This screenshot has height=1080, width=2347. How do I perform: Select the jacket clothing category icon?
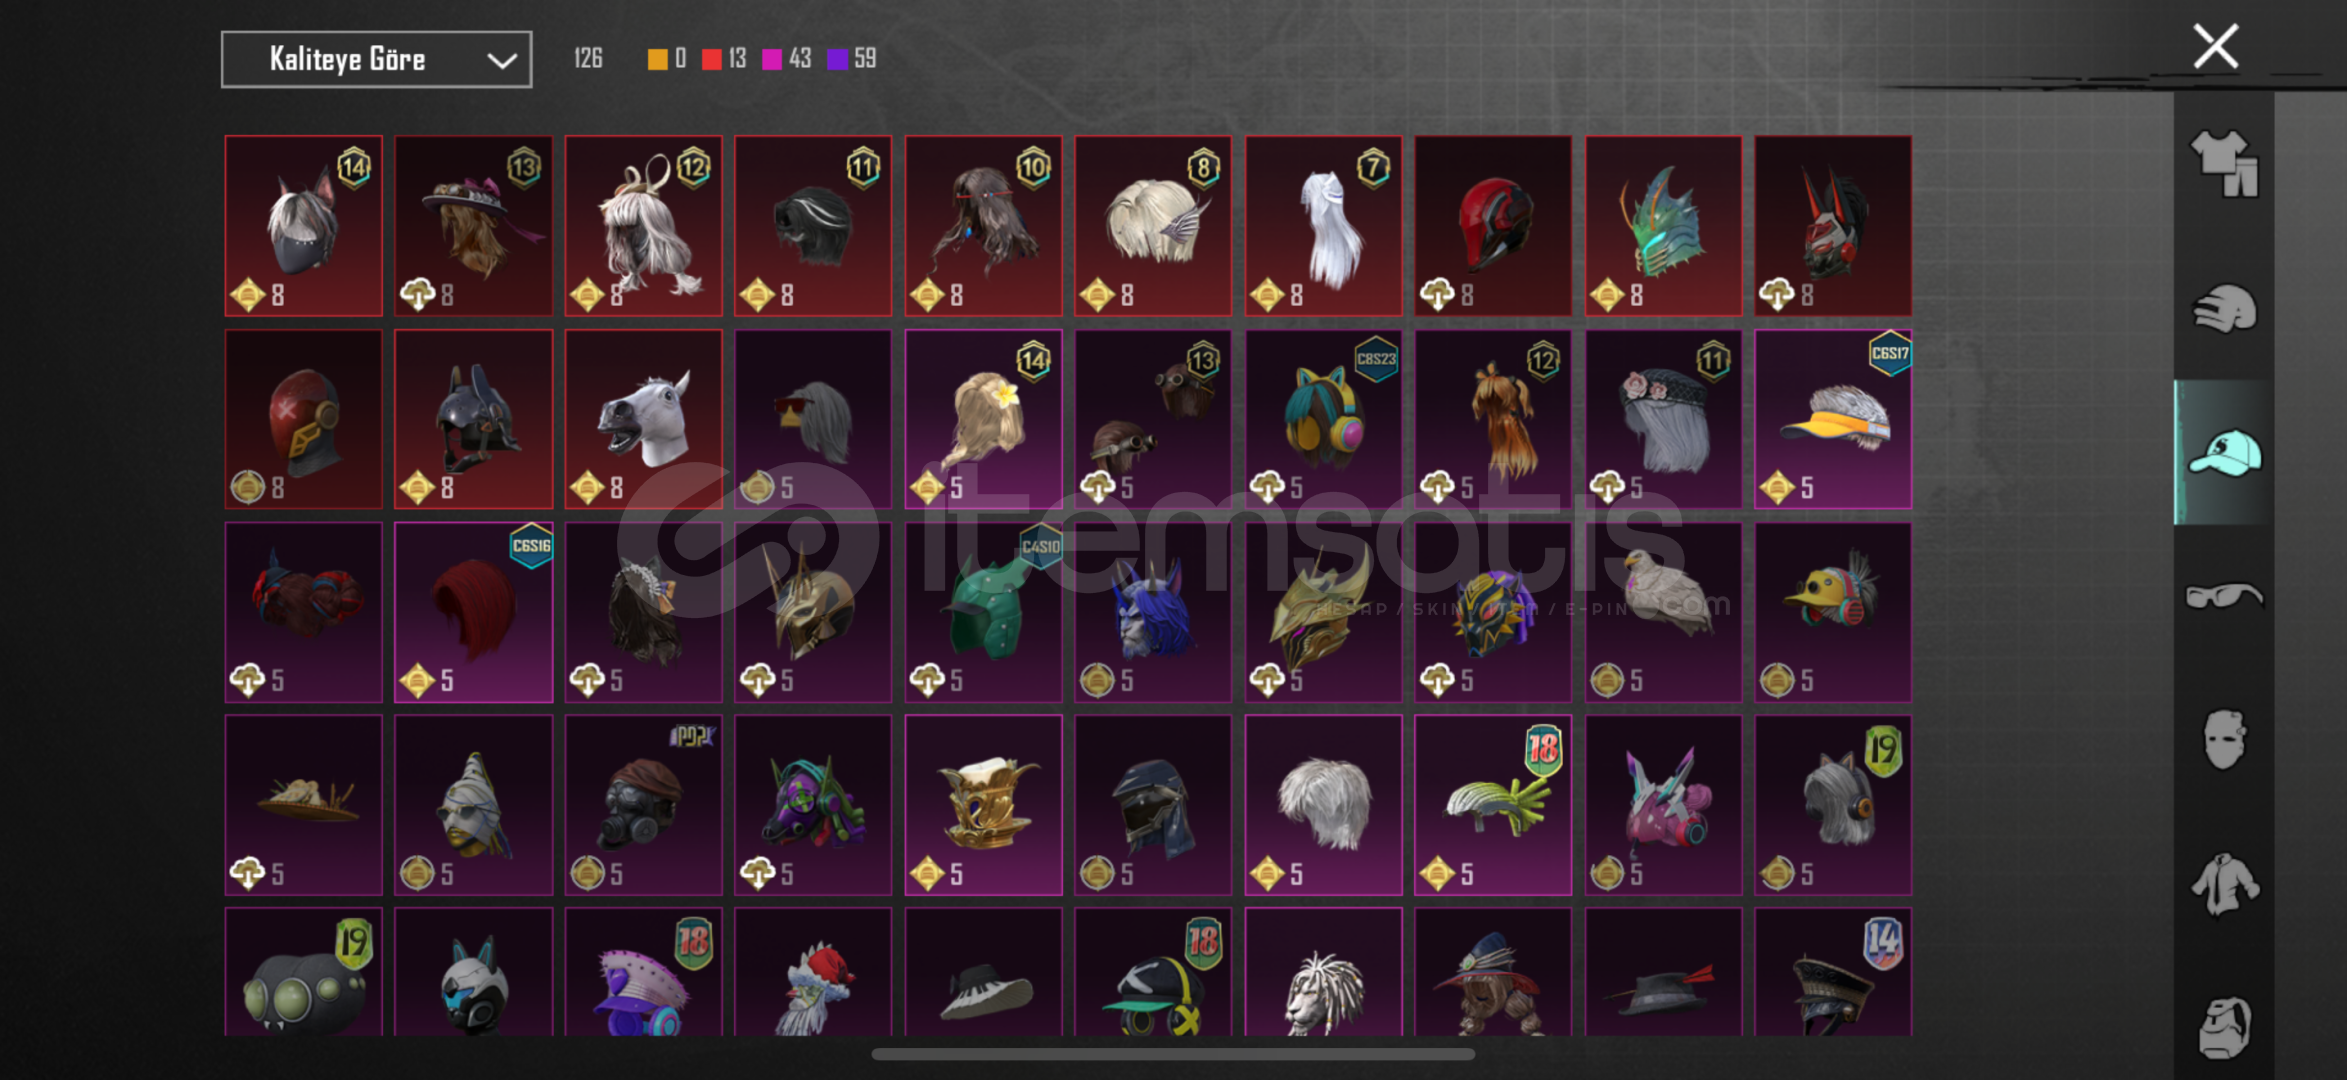click(x=2224, y=884)
